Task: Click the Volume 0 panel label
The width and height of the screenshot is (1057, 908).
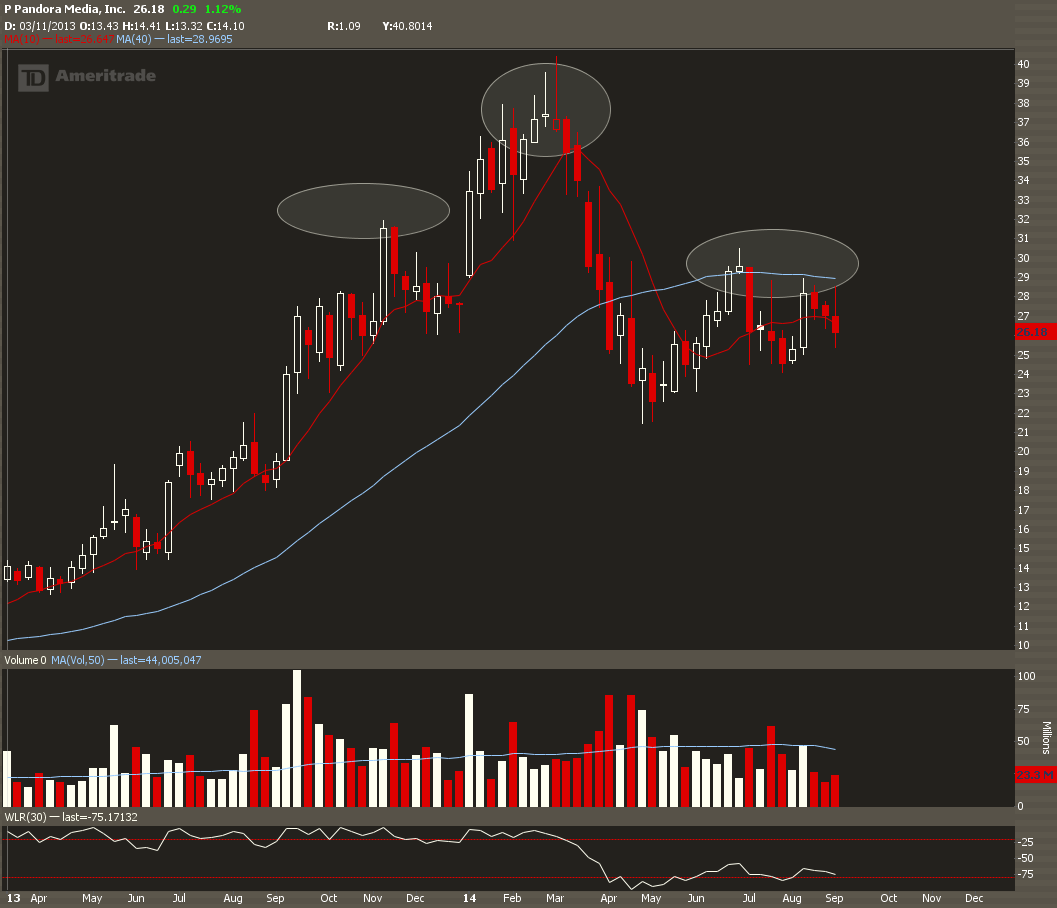Action: pyautogui.click(x=25, y=660)
